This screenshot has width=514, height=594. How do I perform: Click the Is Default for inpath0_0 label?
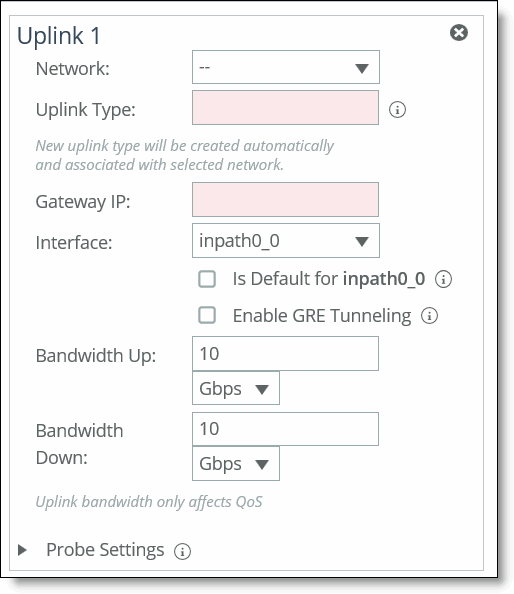[x=328, y=279]
